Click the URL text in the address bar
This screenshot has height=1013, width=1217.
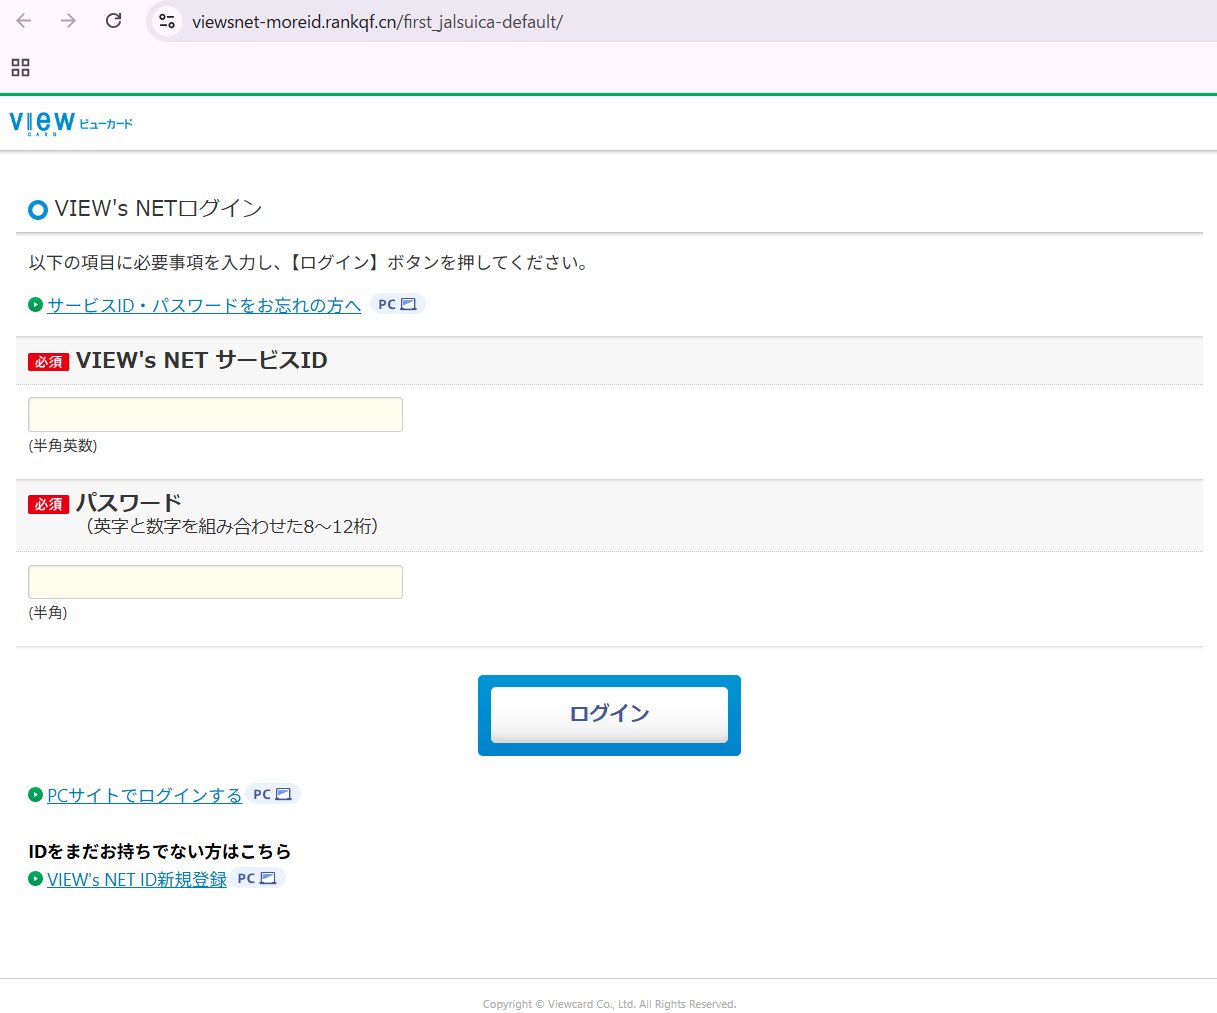[377, 21]
